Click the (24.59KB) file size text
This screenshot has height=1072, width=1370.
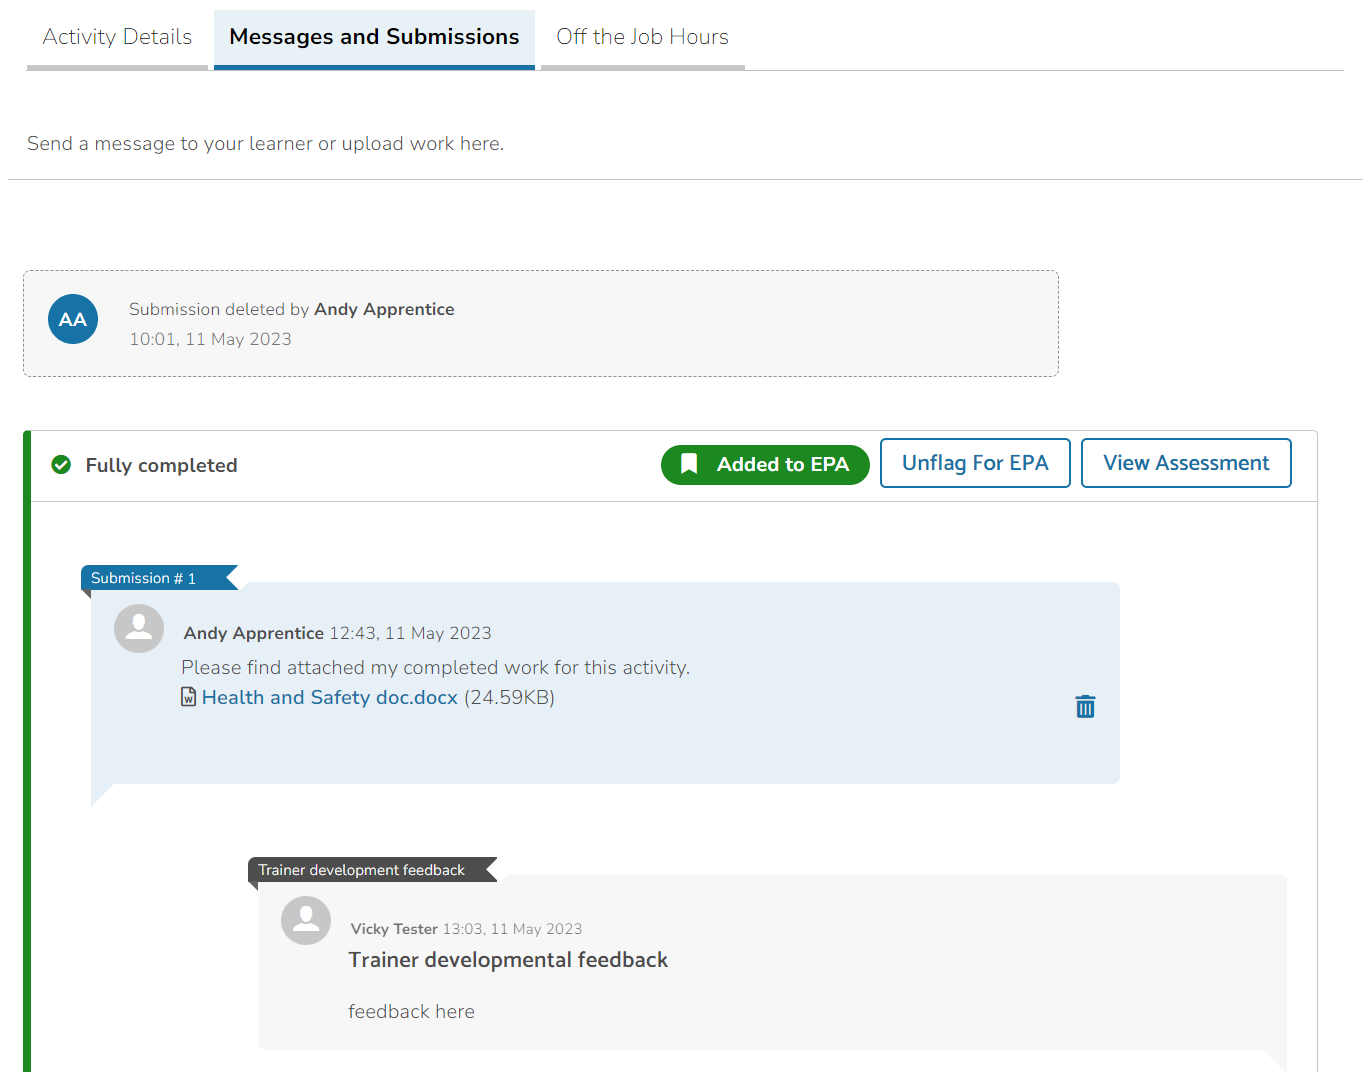click(509, 697)
